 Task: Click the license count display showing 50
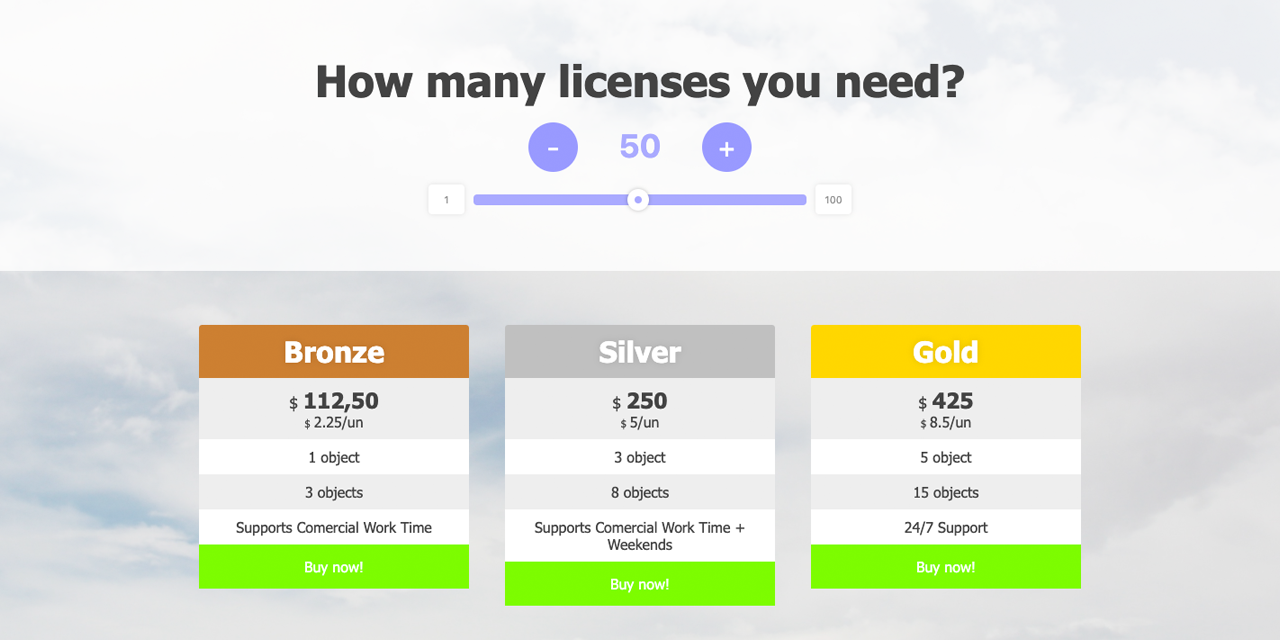click(640, 146)
